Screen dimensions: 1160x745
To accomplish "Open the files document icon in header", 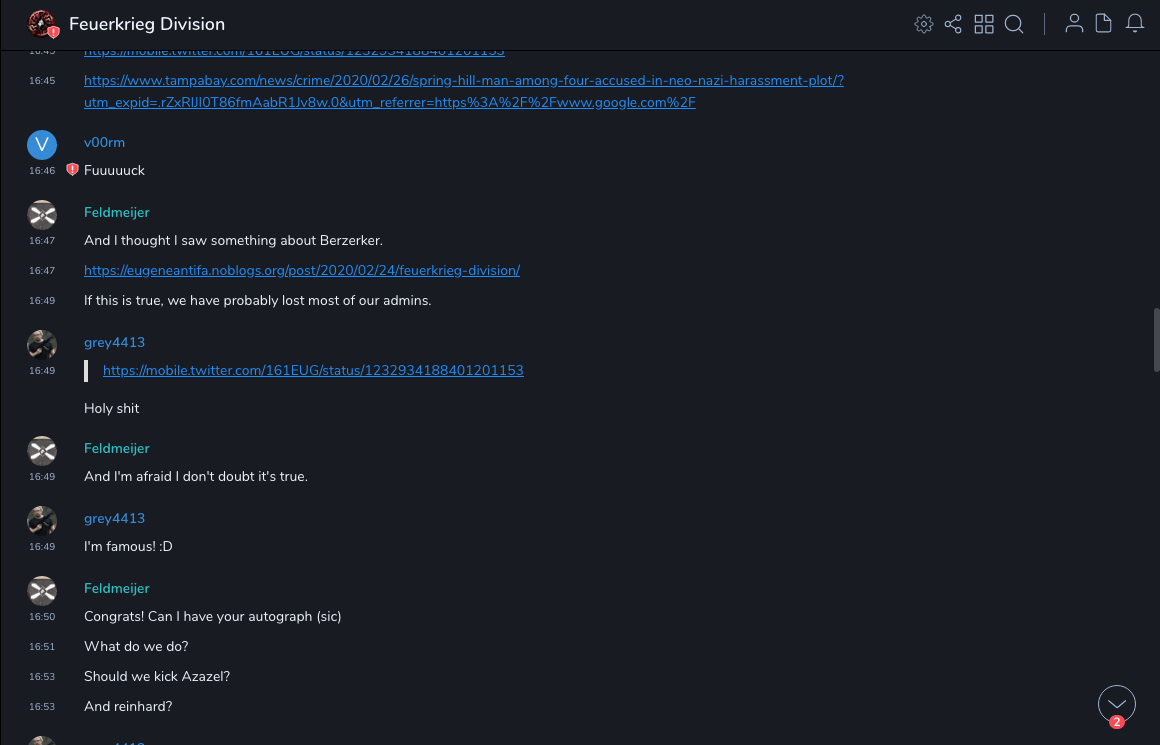I will [1104, 24].
